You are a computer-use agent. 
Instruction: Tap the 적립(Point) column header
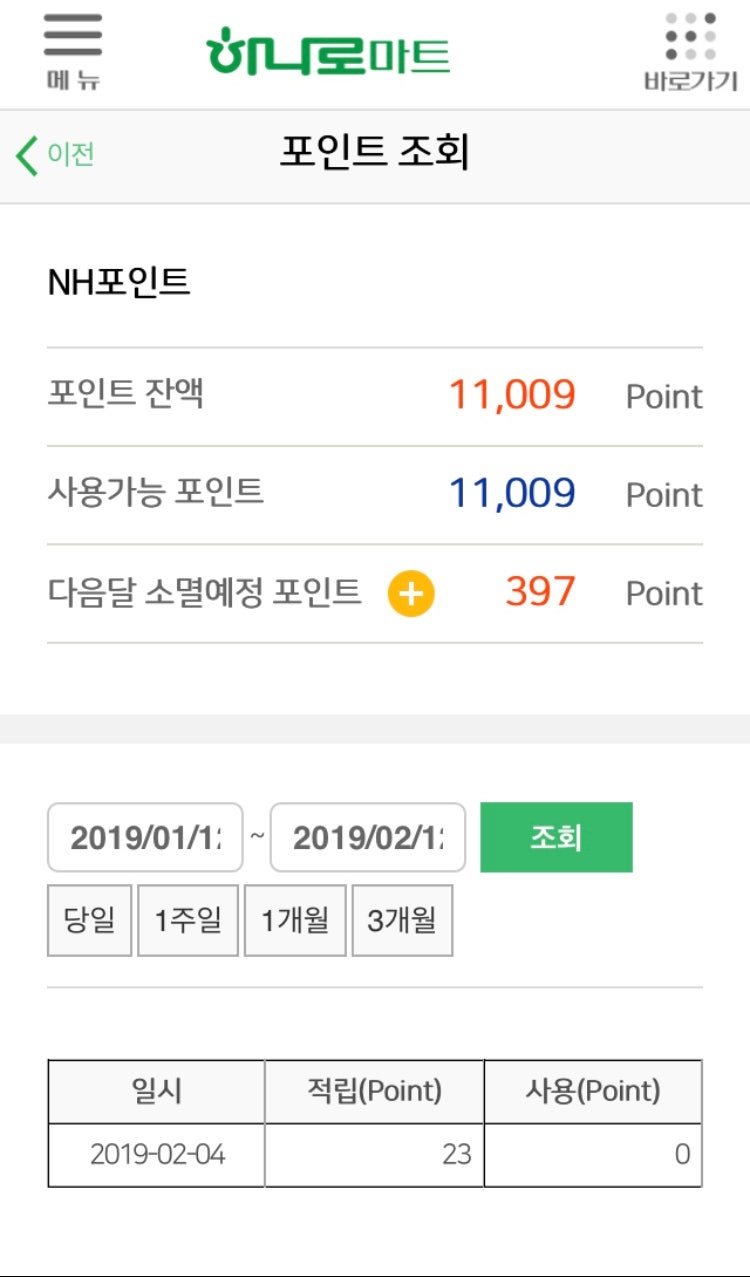pos(374,1091)
